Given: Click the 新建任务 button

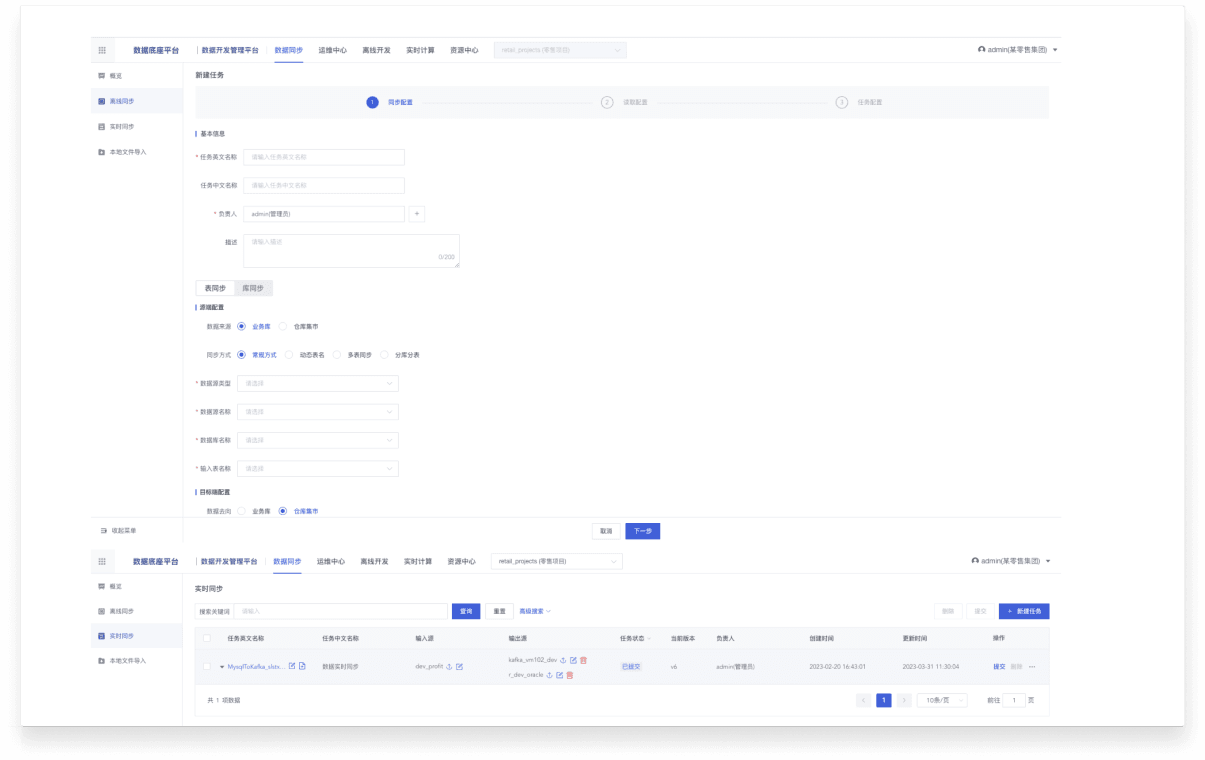Looking at the screenshot, I should pyautogui.click(x=1024, y=611).
